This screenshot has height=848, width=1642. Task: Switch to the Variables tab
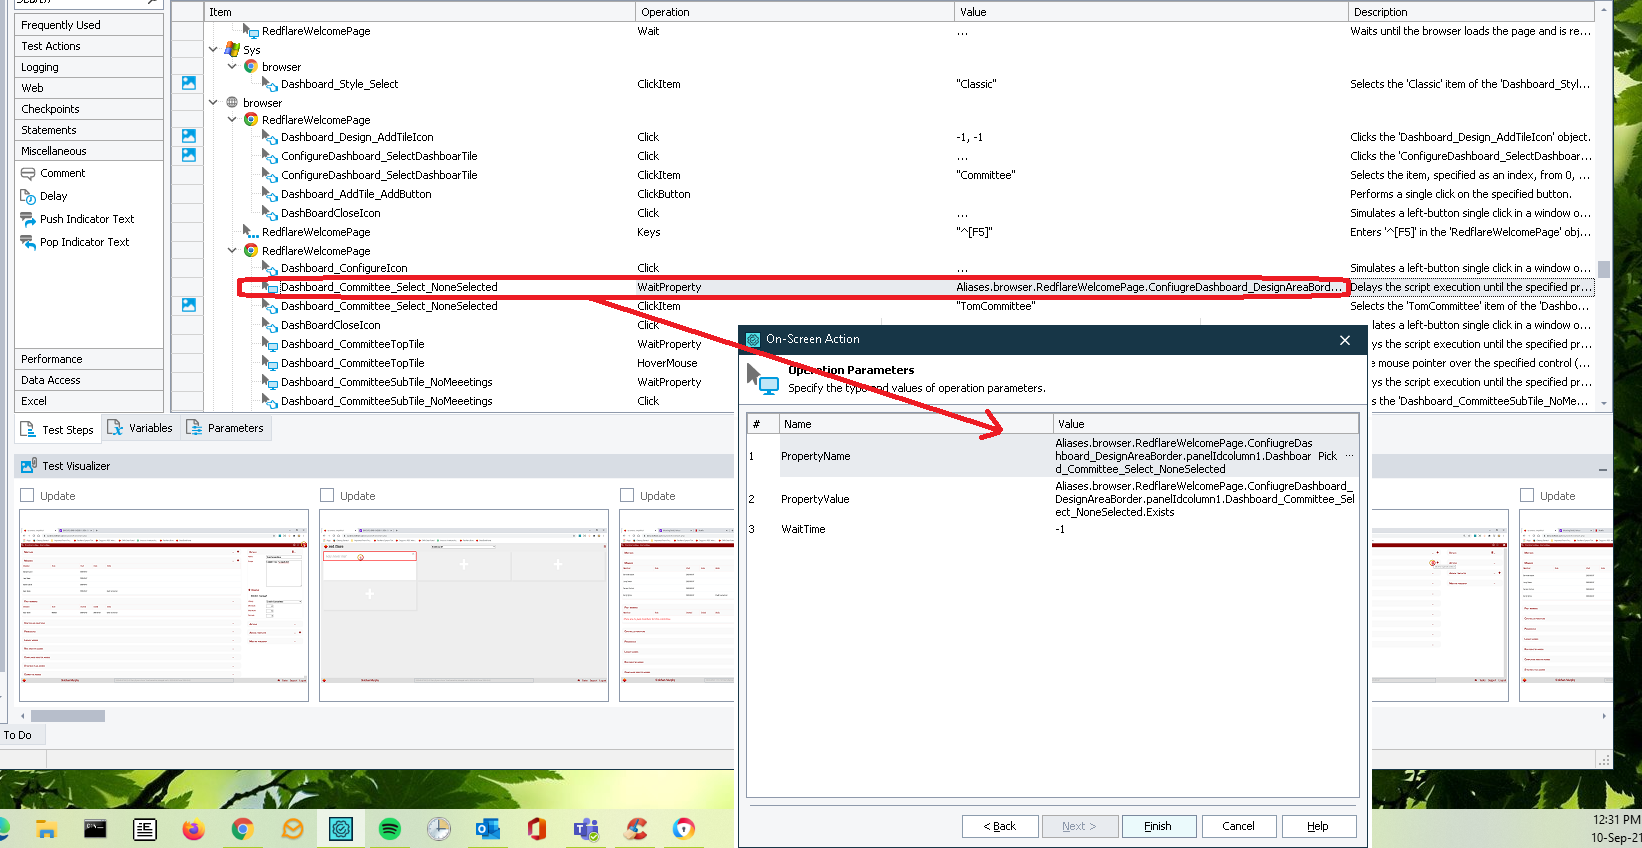pyautogui.click(x=140, y=428)
